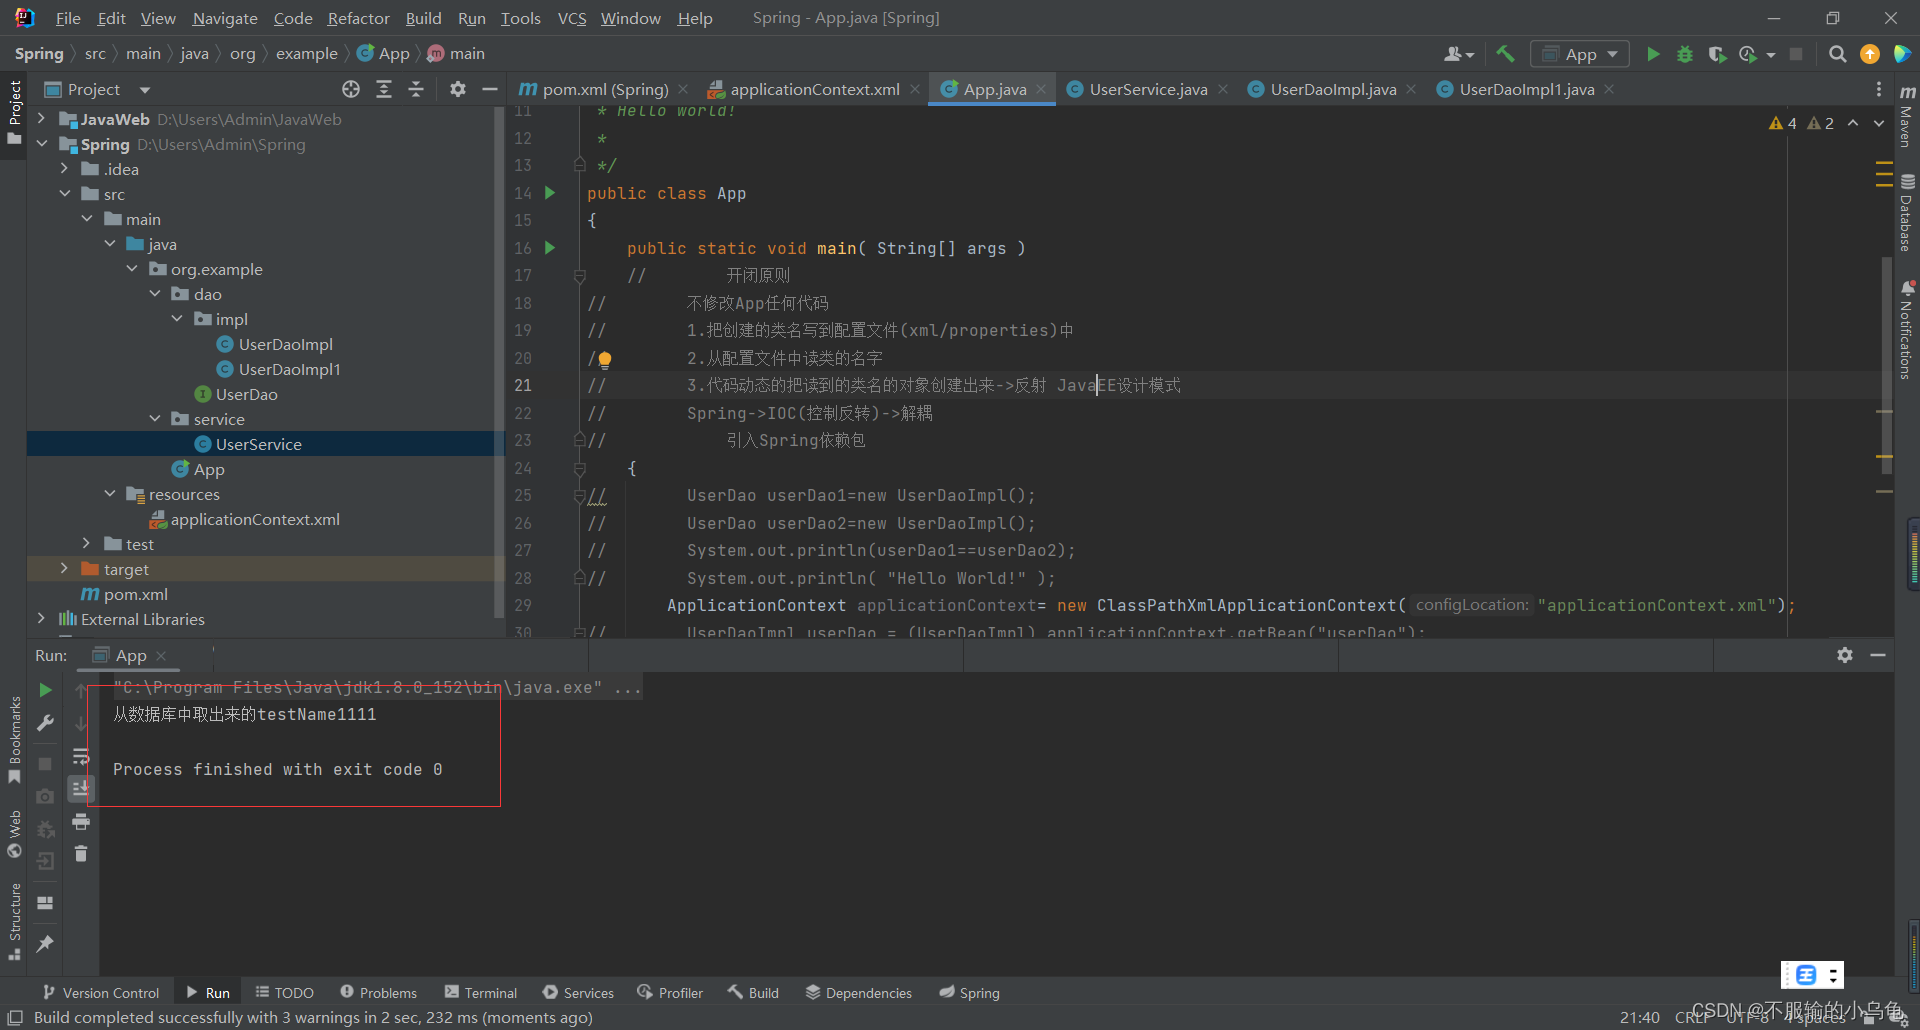
Task: Run with coverage from the toolbar
Action: click(1717, 54)
